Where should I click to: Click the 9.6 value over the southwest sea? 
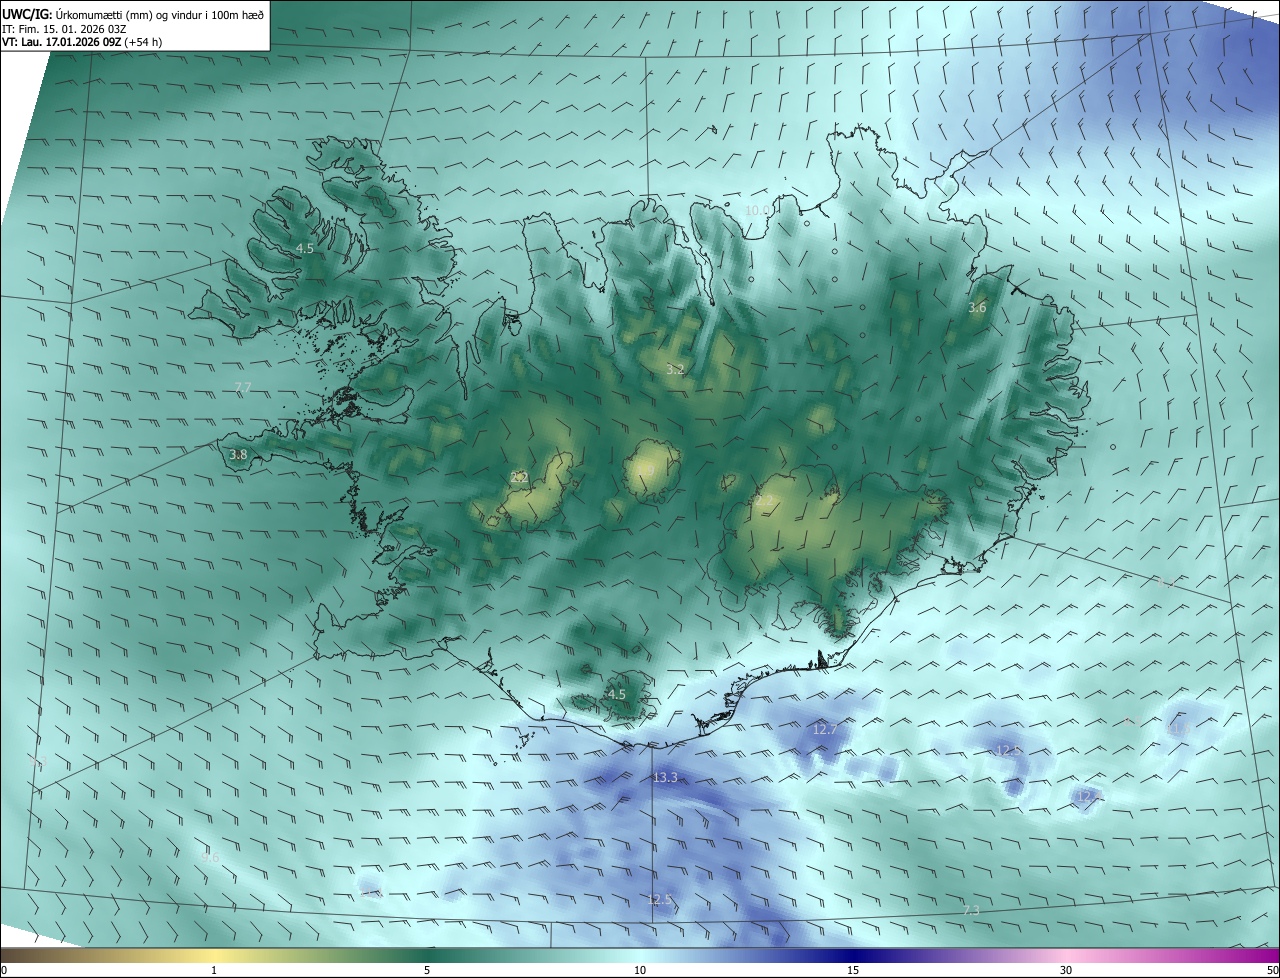click(210, 857)
